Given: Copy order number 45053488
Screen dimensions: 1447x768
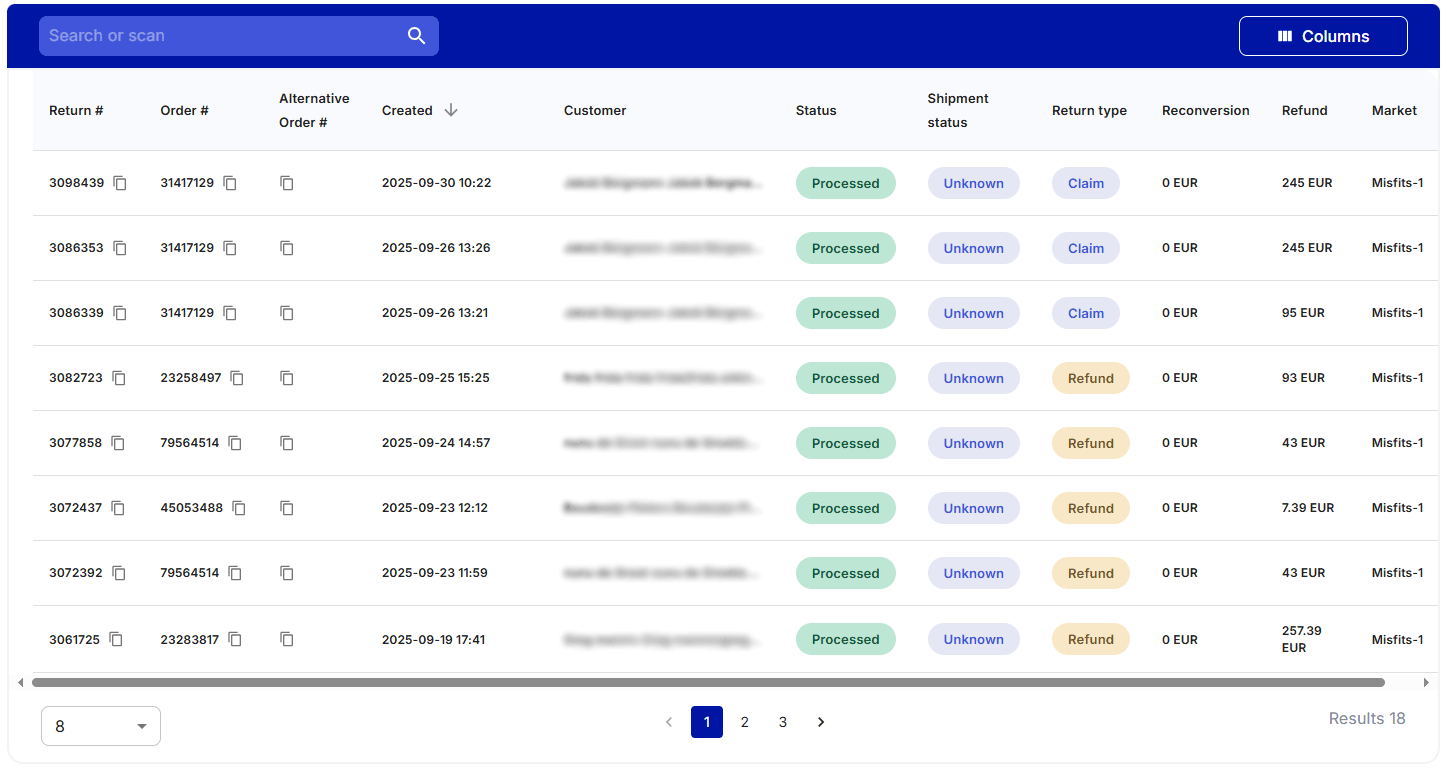Looking at the screenshot, I should [x=239, y=508].
